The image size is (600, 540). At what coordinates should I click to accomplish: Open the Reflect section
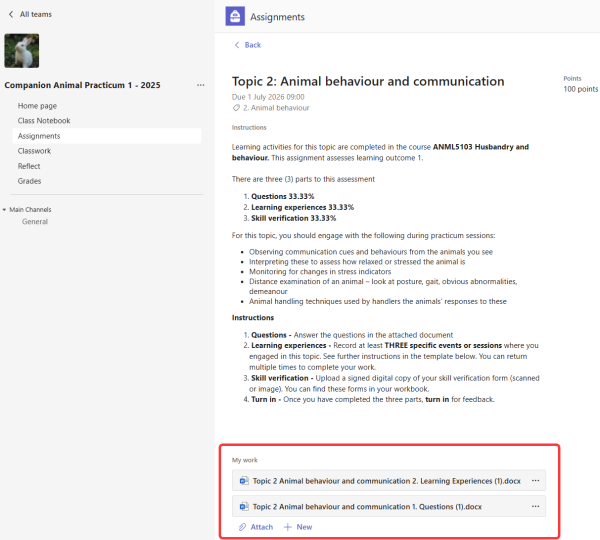click(x=29, y=166)
